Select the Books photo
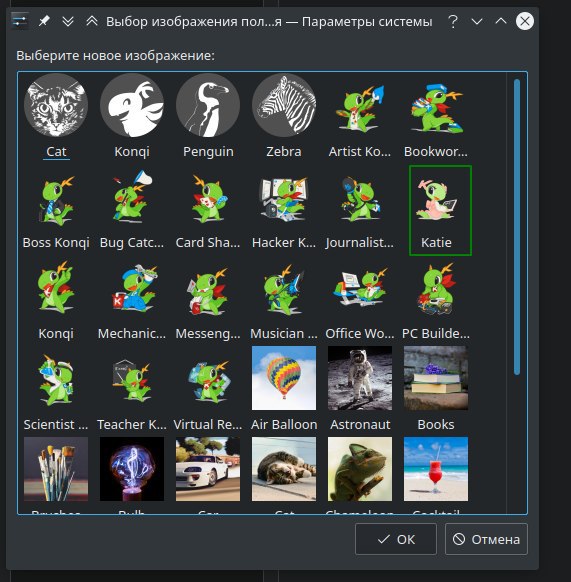The width and height of the screenshot is (571, 582). pos(436,378)
